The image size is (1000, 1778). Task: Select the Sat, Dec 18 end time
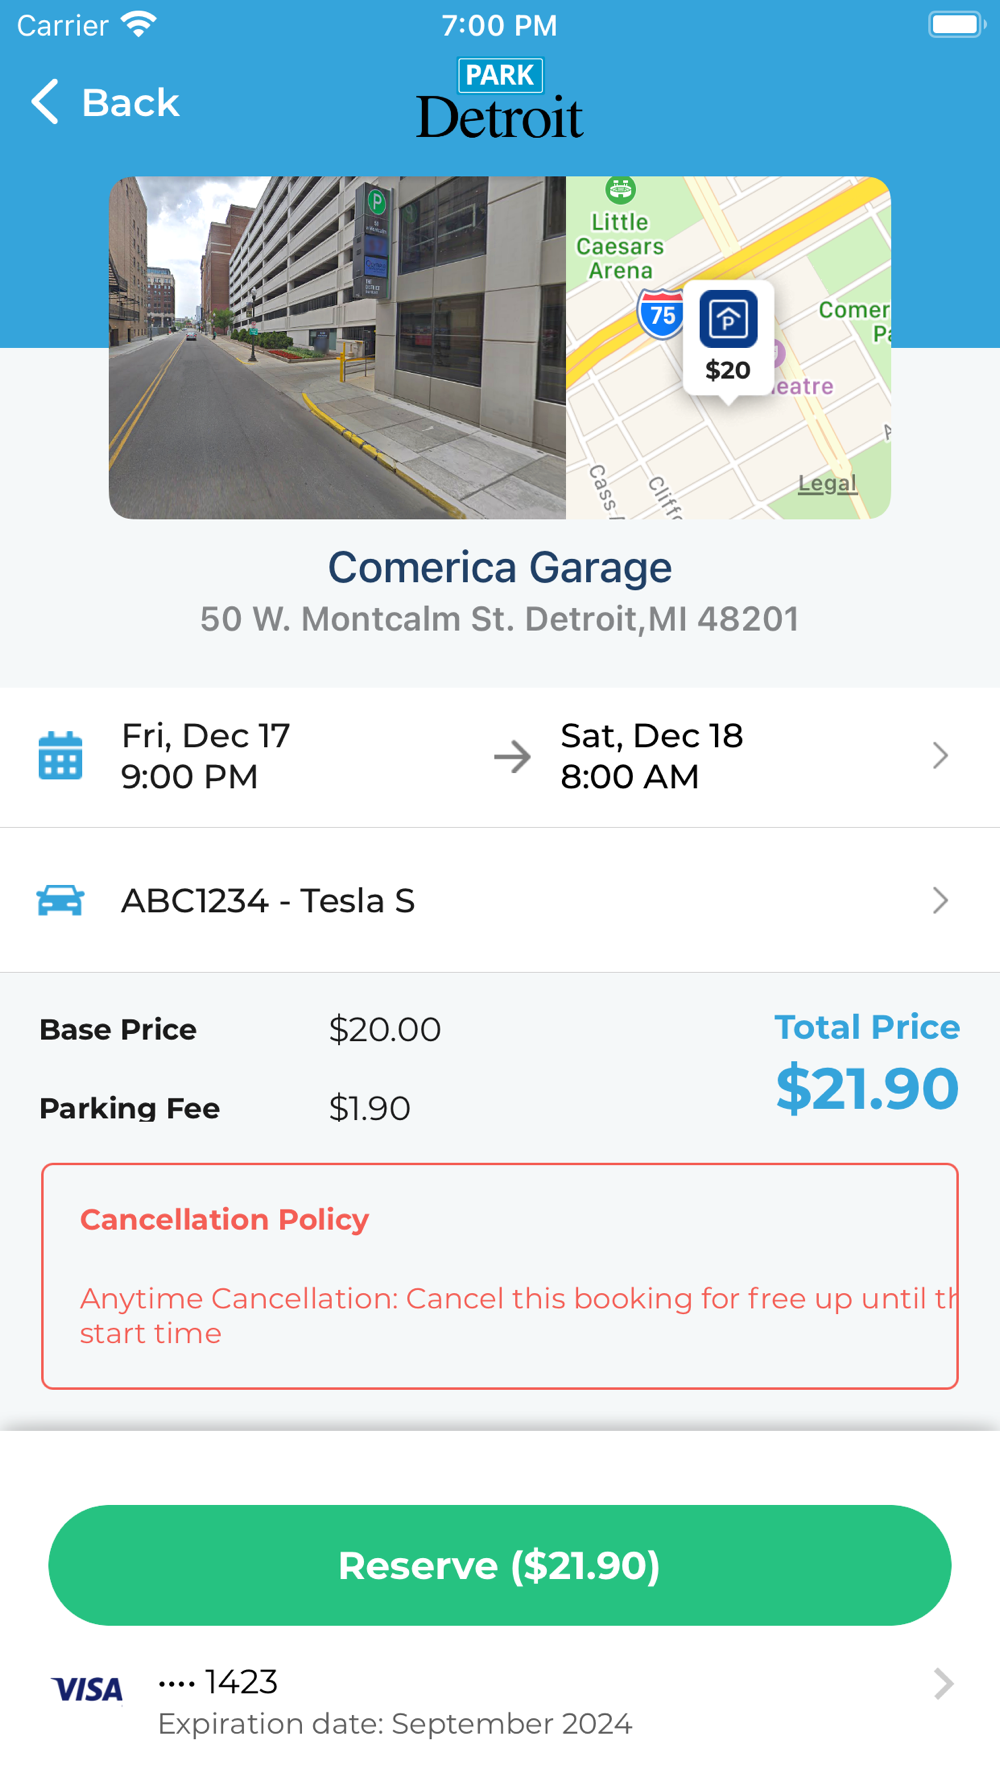[x=651, y=756]
